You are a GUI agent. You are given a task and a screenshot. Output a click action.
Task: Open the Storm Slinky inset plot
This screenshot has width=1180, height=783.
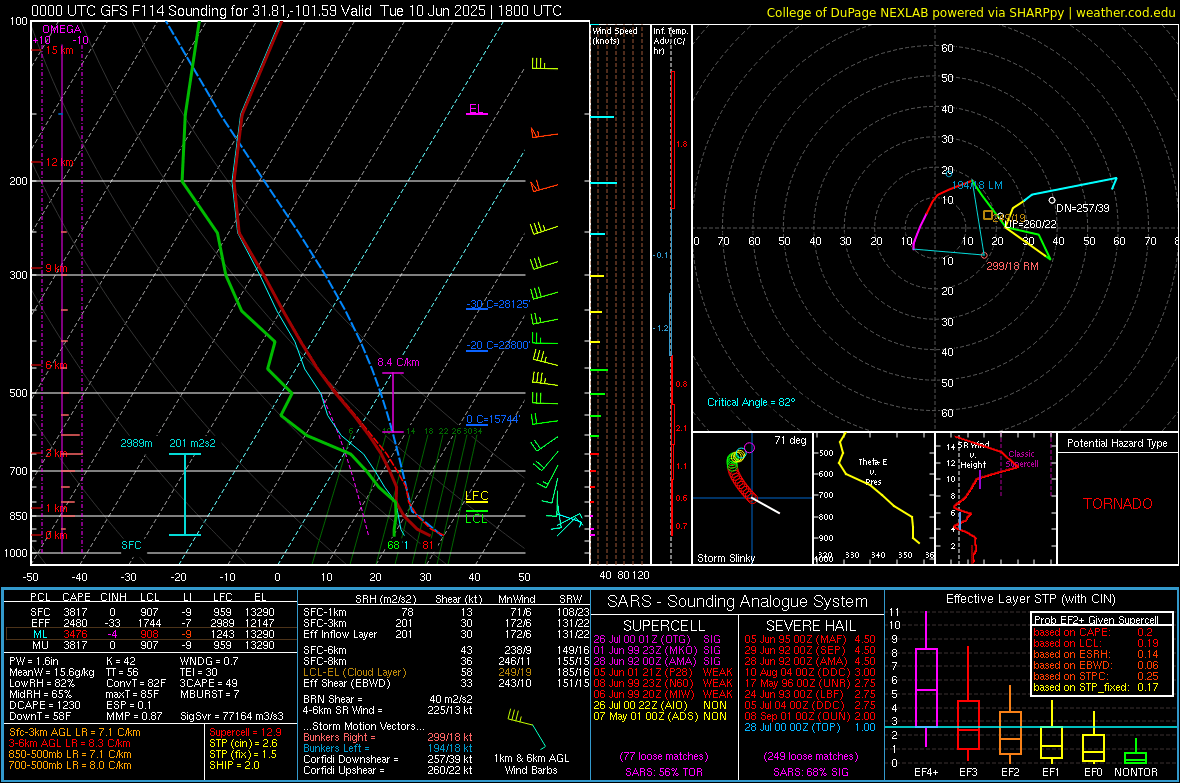(x=752, y=498)
